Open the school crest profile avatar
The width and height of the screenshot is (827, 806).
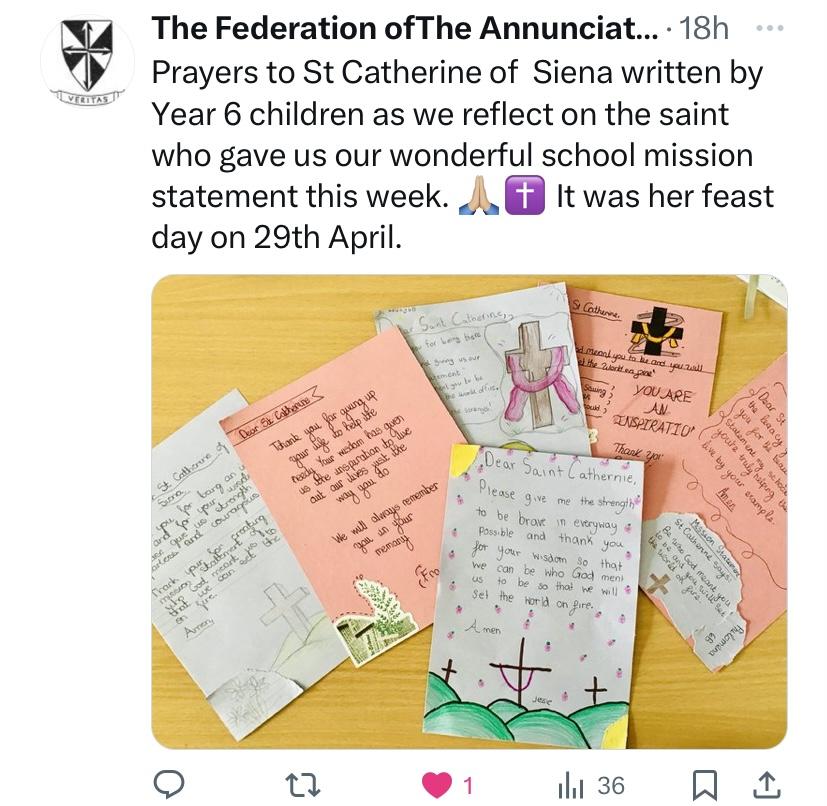coord(87,62)
